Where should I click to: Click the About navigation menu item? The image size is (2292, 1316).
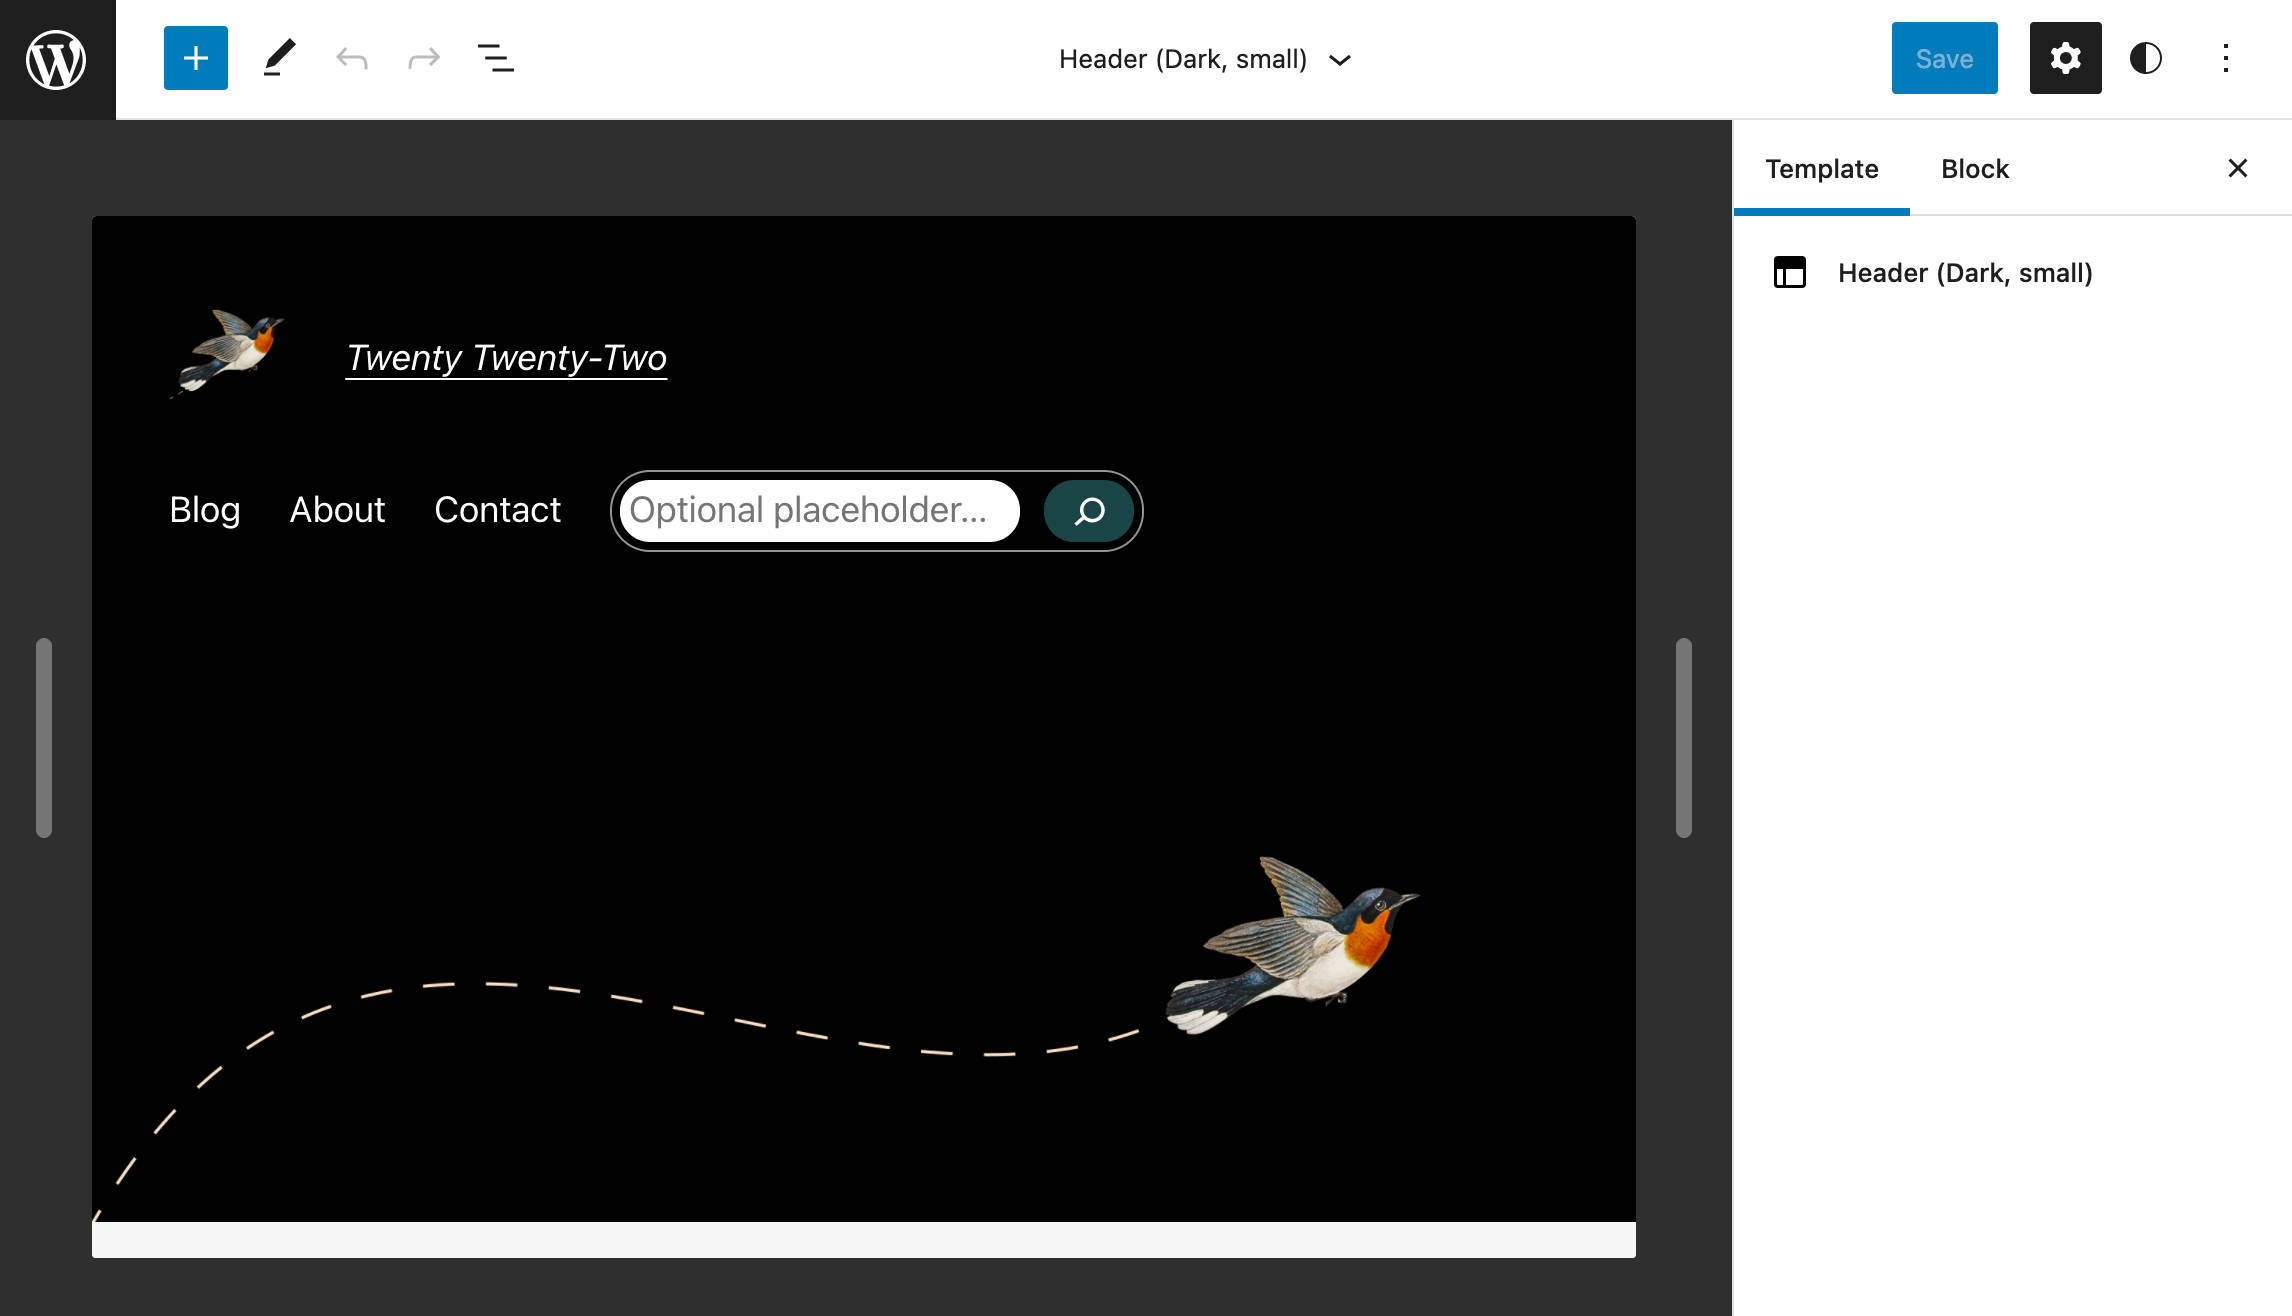[x=335, y=508]
